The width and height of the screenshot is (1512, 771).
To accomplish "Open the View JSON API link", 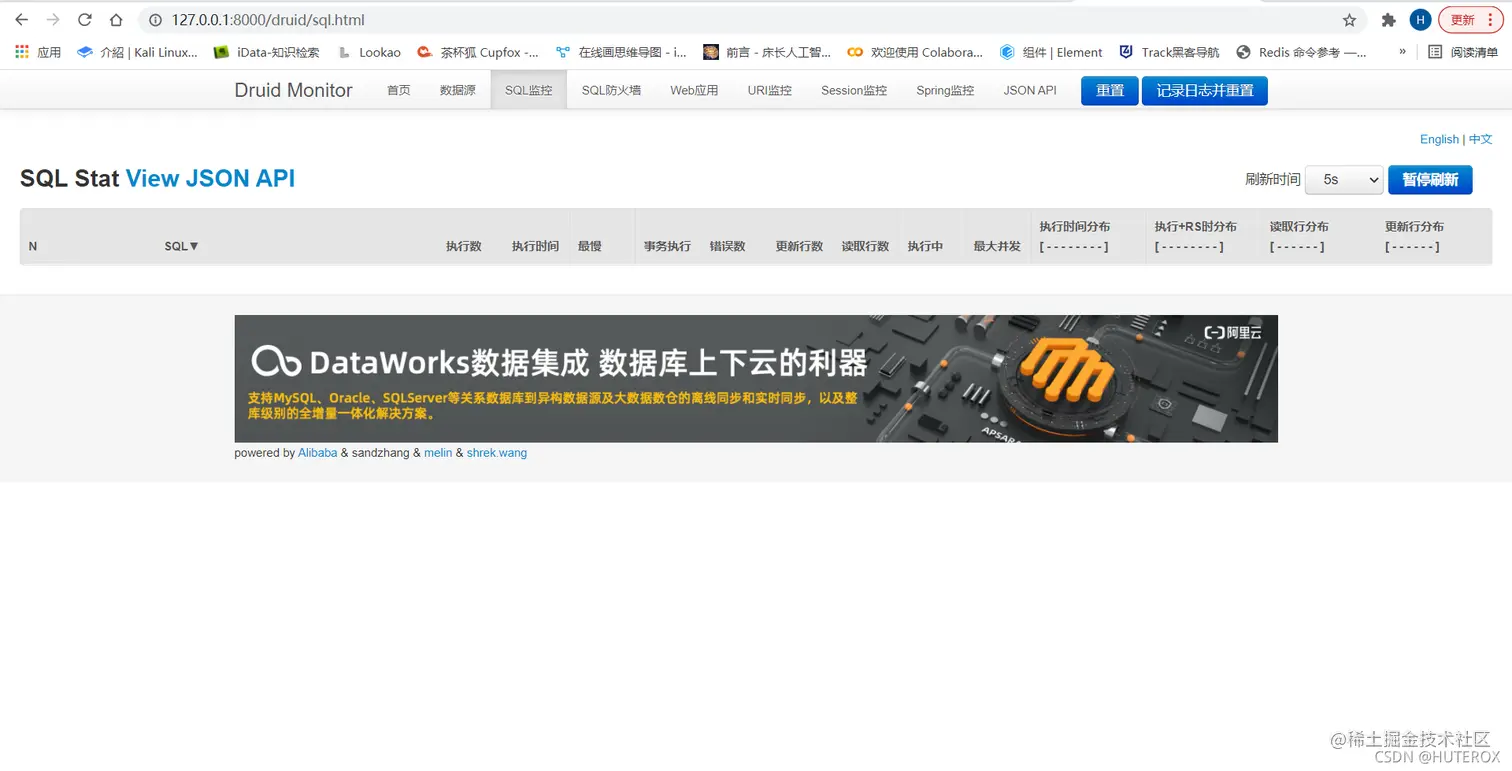I will (210, 178).
